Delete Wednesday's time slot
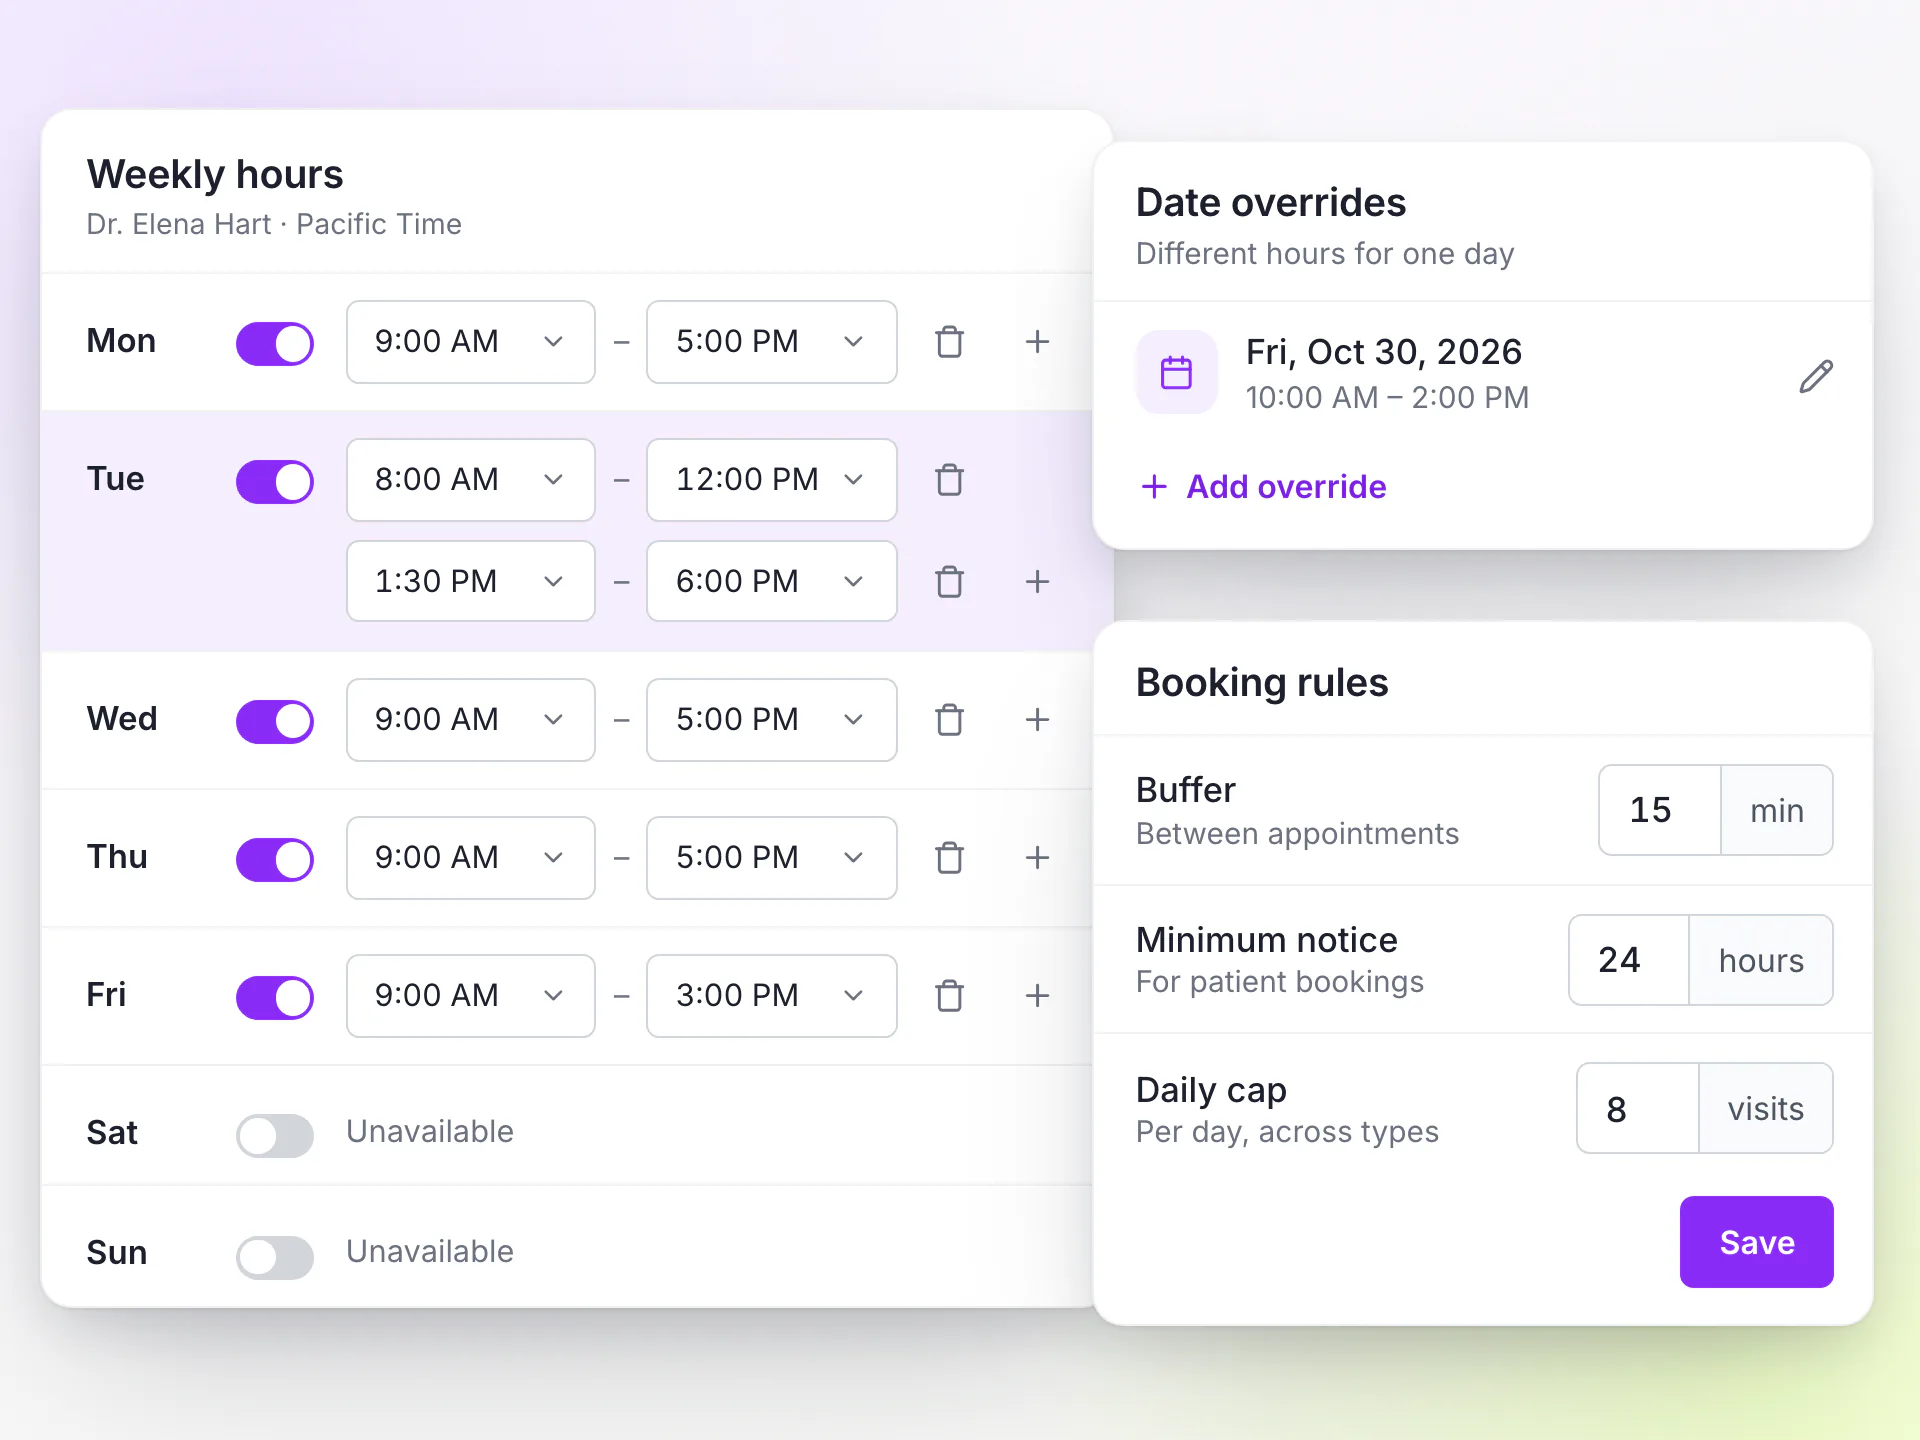The image size is (1920, 1440). coord(949,720)
